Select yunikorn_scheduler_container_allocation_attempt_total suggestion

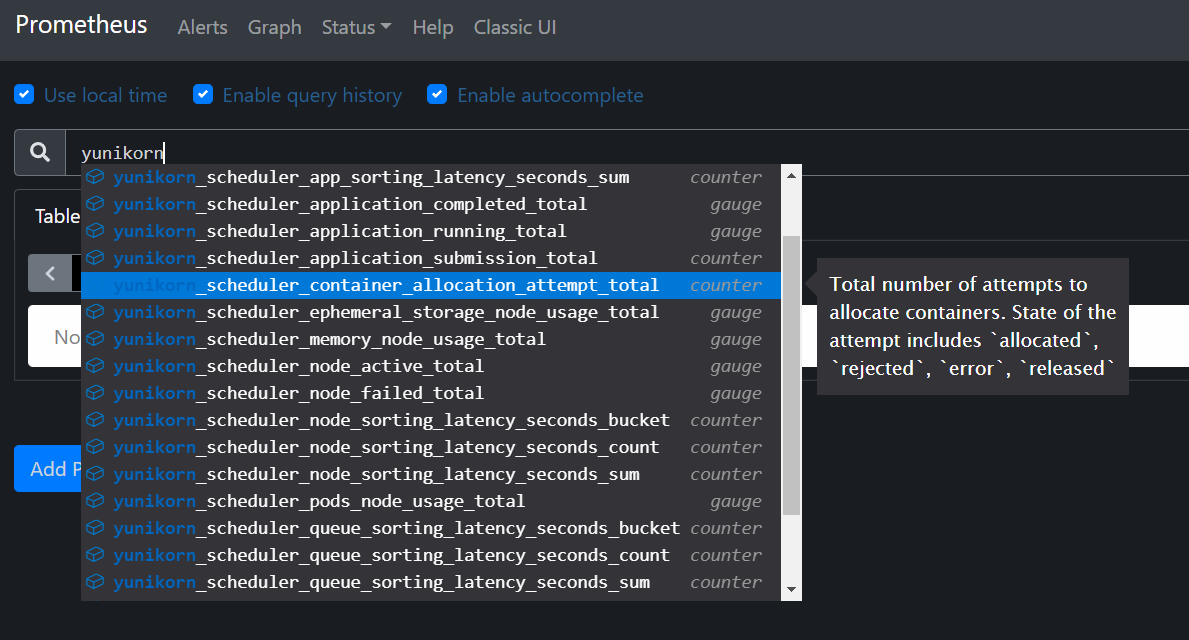point(430,285)
